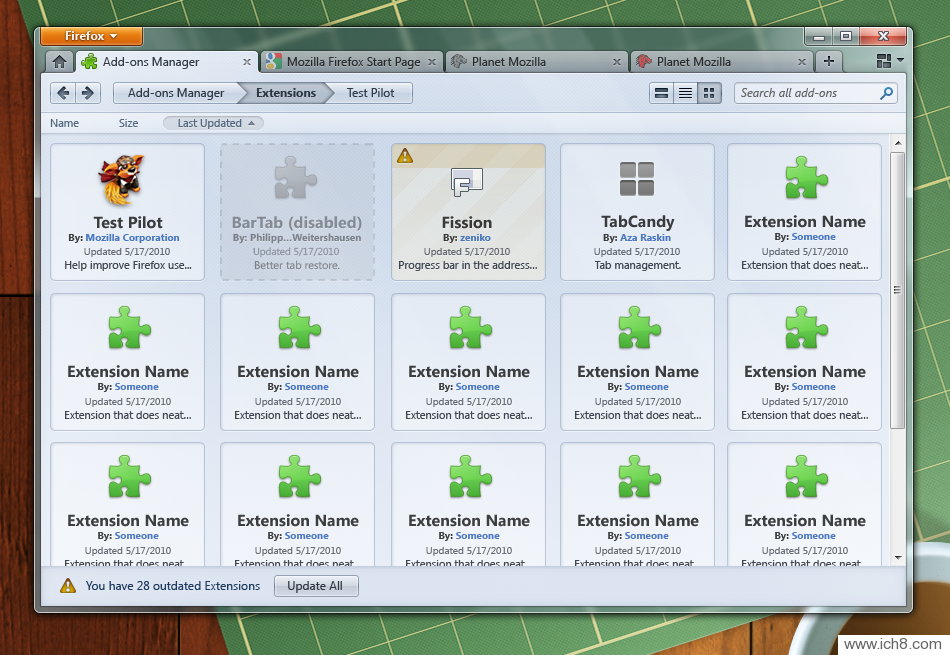Open the tab groups dropdown
The image size is (950, 655).
pyautogui.click(x=889, y=61)
